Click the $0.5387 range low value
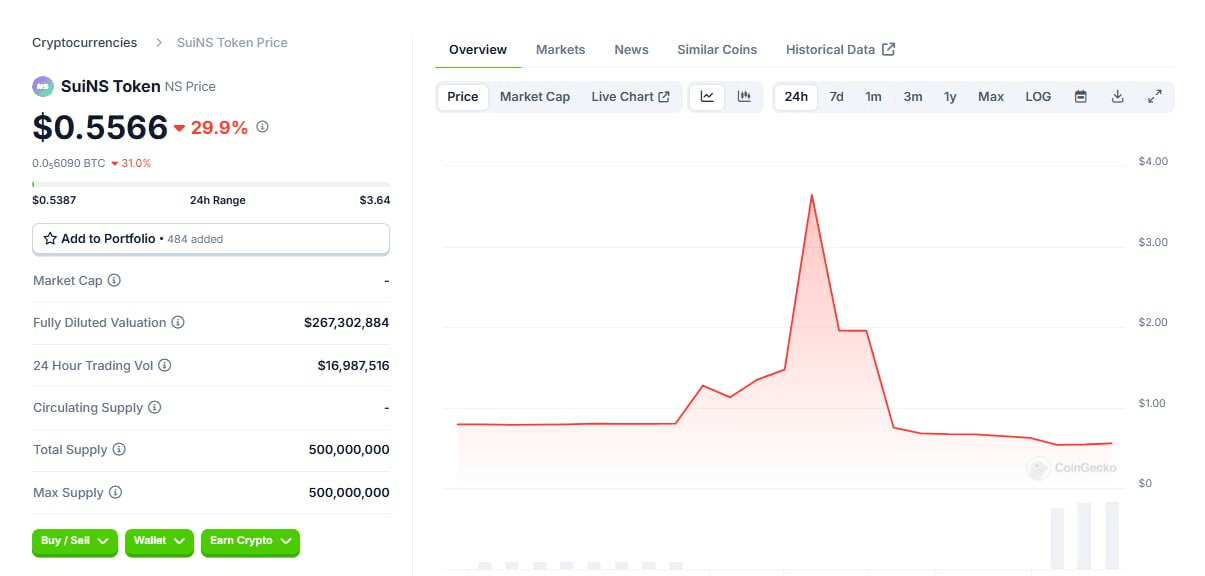The width and height of the screenshot is (1205, 576). tap(54, 200)
